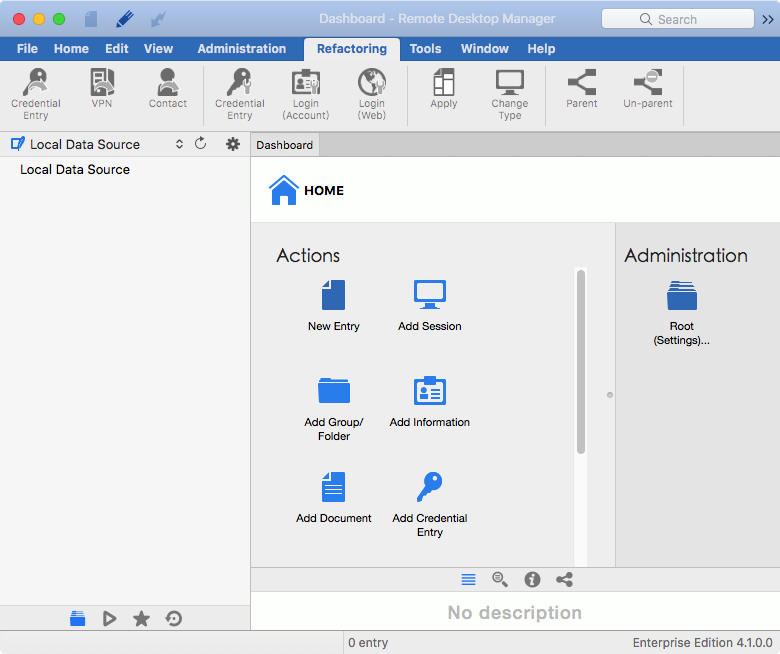Click the Search field
This screenshot has width=780, height=654.
click(x=678, y=19)
